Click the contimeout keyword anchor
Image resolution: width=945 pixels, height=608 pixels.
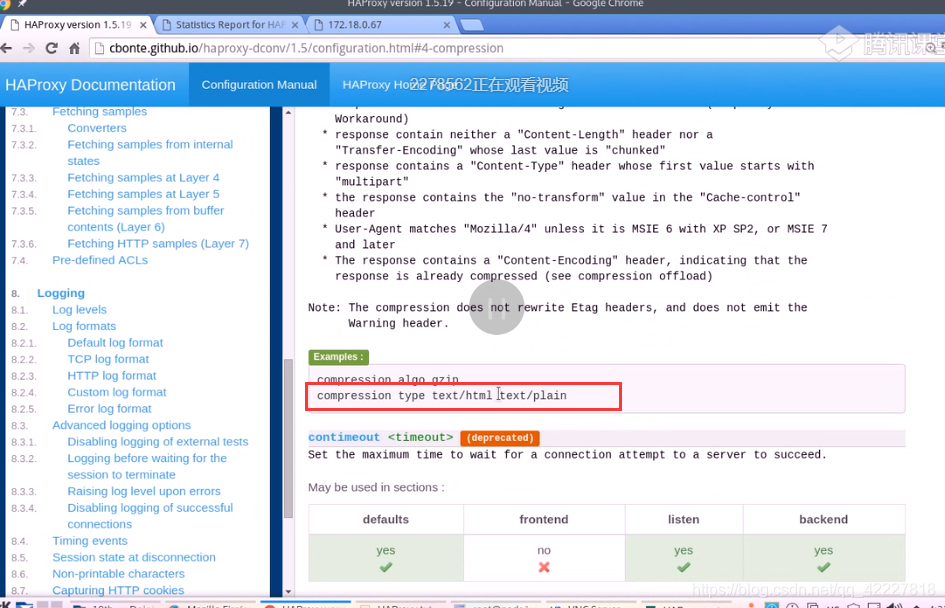pos(344,437)
